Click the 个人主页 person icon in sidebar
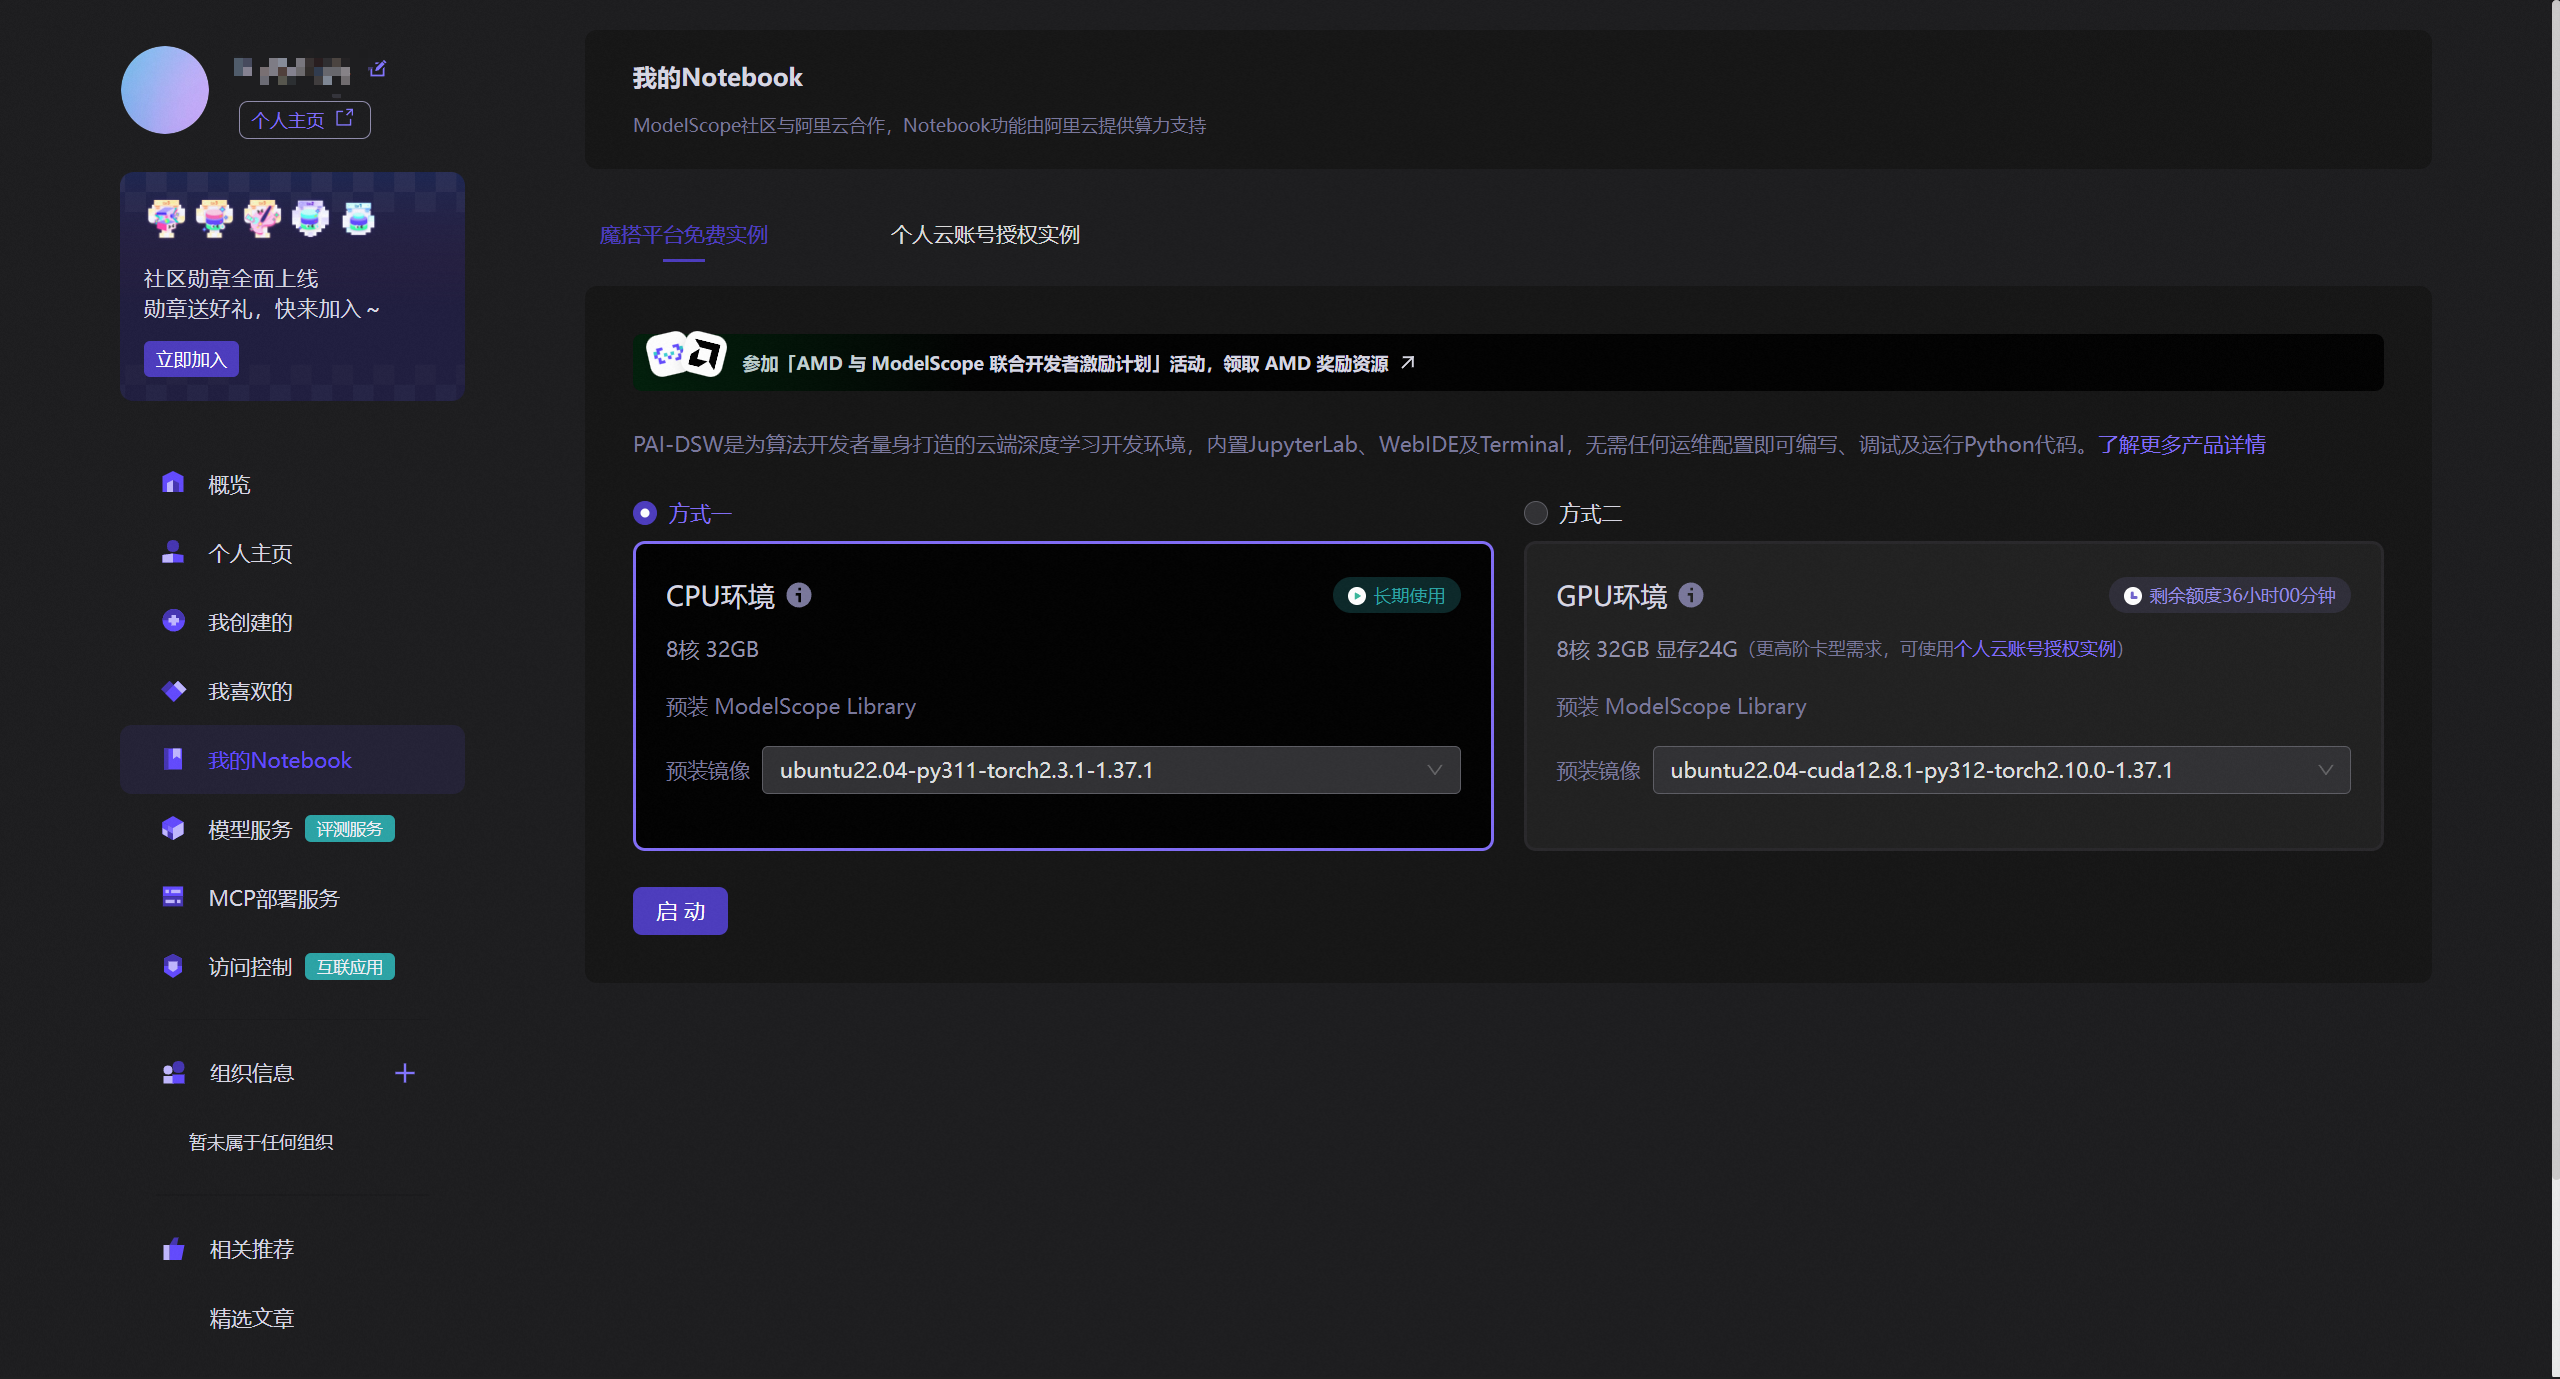Screen dimensions: 2560x1379 173,552
